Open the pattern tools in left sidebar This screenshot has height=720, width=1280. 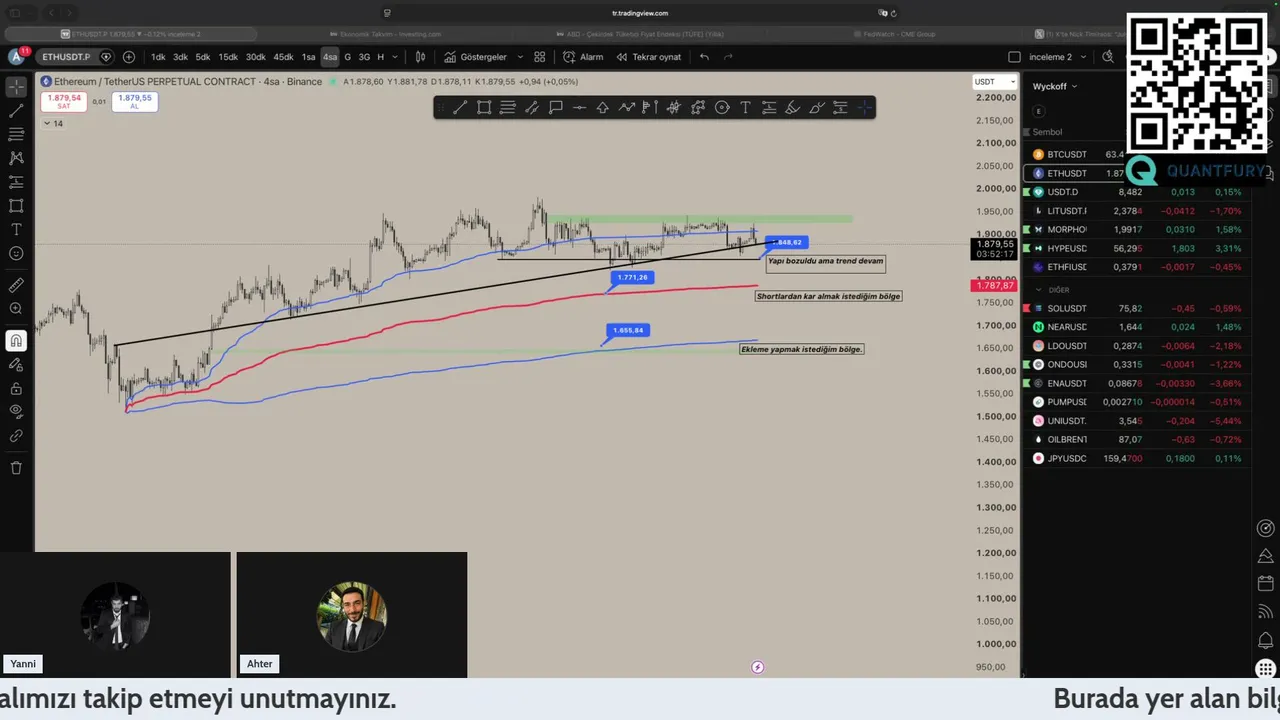tap(16, 158)
